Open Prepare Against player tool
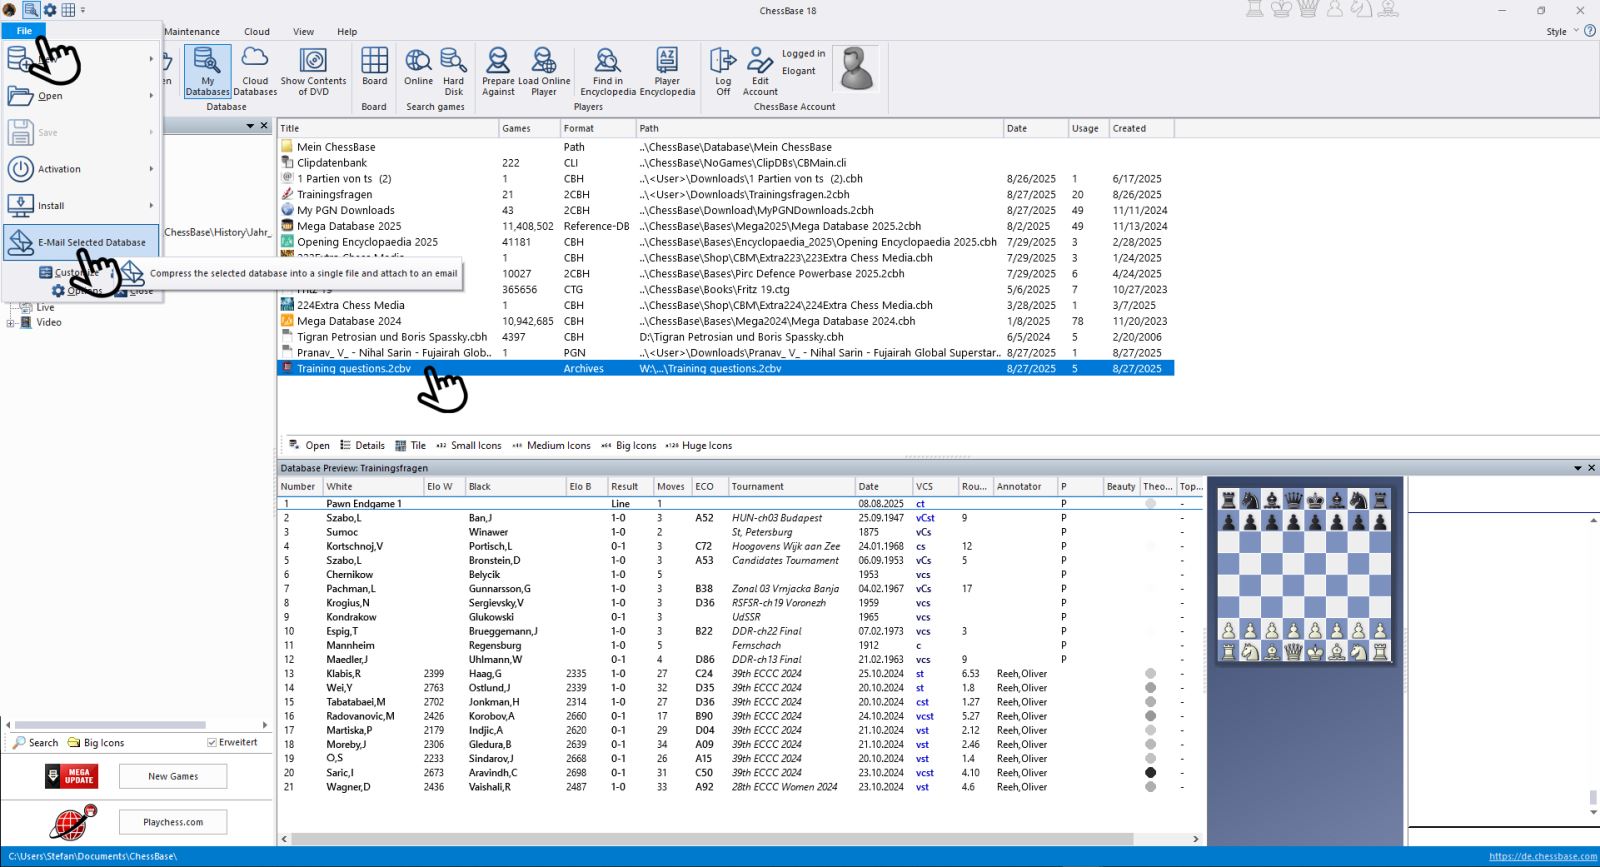The image size is (1600, 867). coord(498,71)
